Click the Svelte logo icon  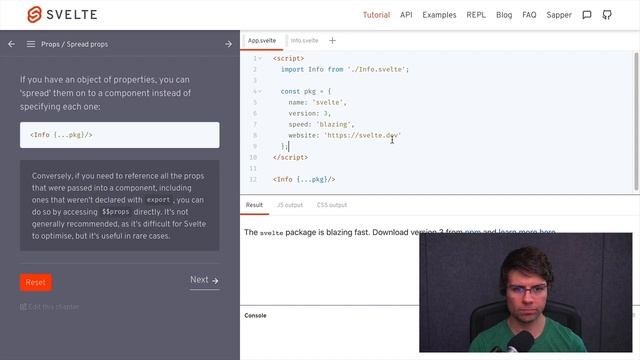(34, 15)
